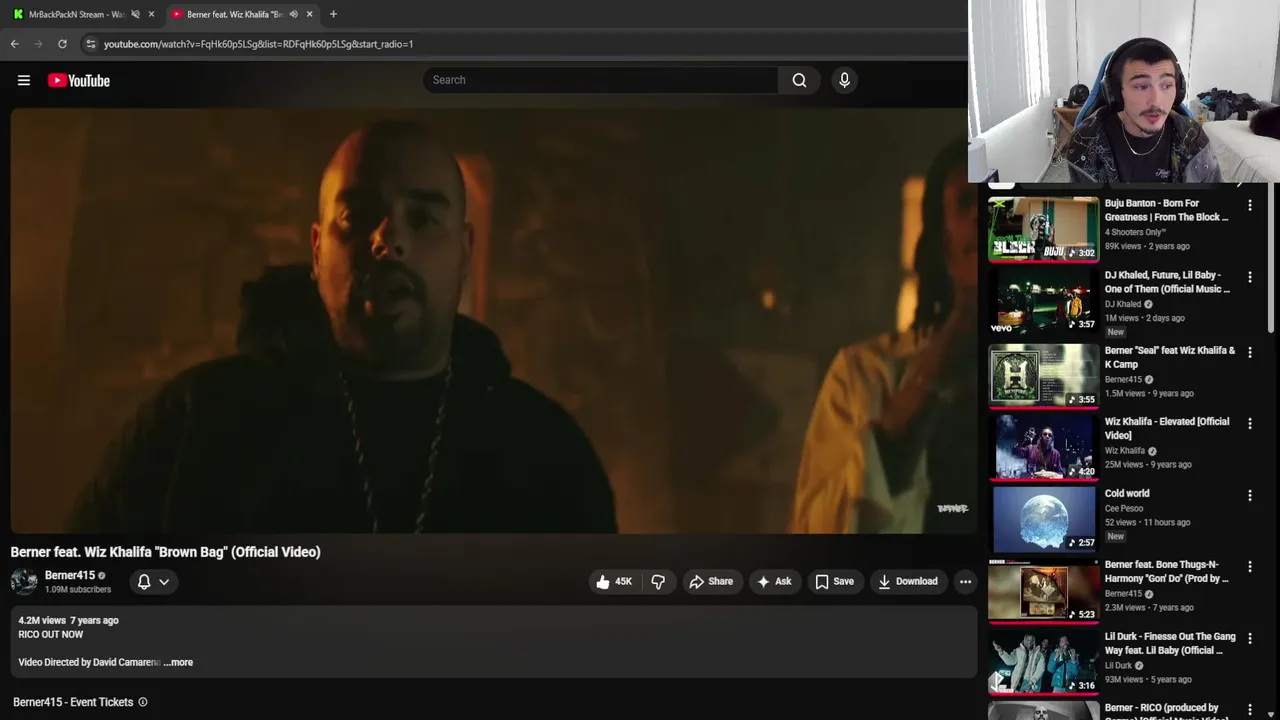The image size is (1280, 720).
Task: Mute the Berner tab via speaker icon
Action: [293, 14]
